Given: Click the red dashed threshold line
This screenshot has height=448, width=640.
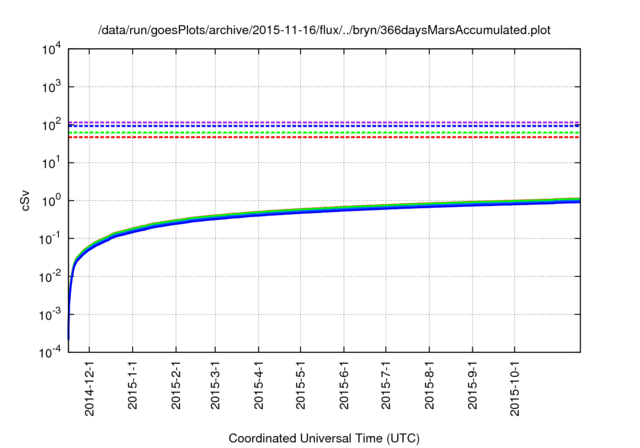Looking at the screenshot, I should (x=324, y=137).
